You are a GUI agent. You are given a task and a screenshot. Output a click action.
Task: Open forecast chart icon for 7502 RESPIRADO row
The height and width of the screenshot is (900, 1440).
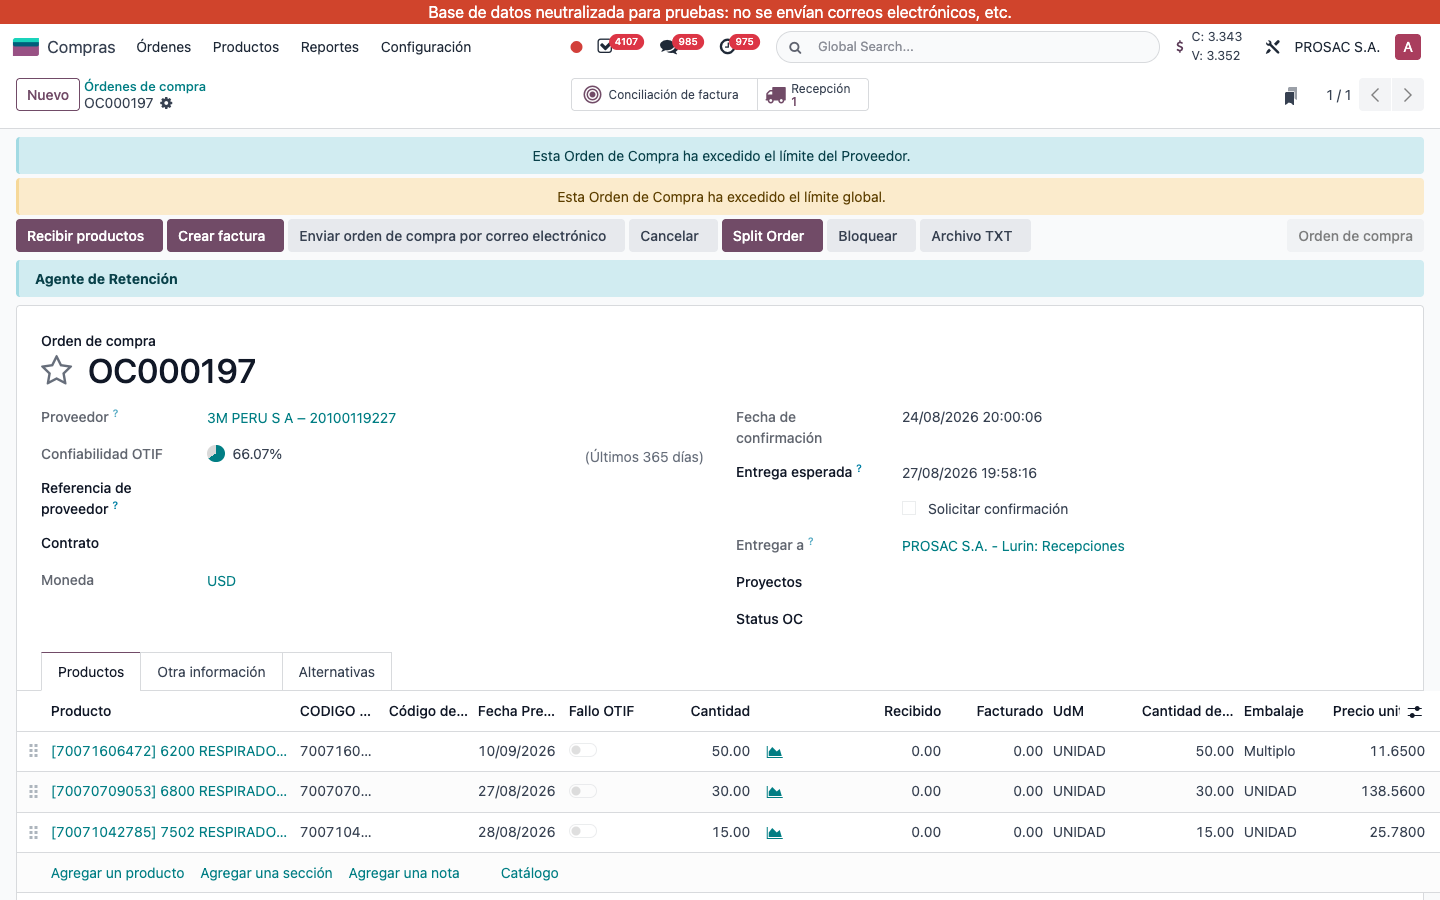click(x=774, y=833)
